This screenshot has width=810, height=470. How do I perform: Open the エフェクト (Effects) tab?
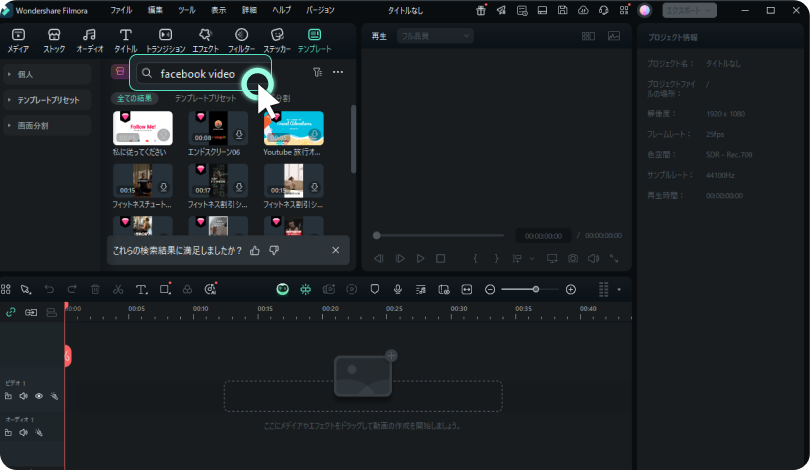206,40
